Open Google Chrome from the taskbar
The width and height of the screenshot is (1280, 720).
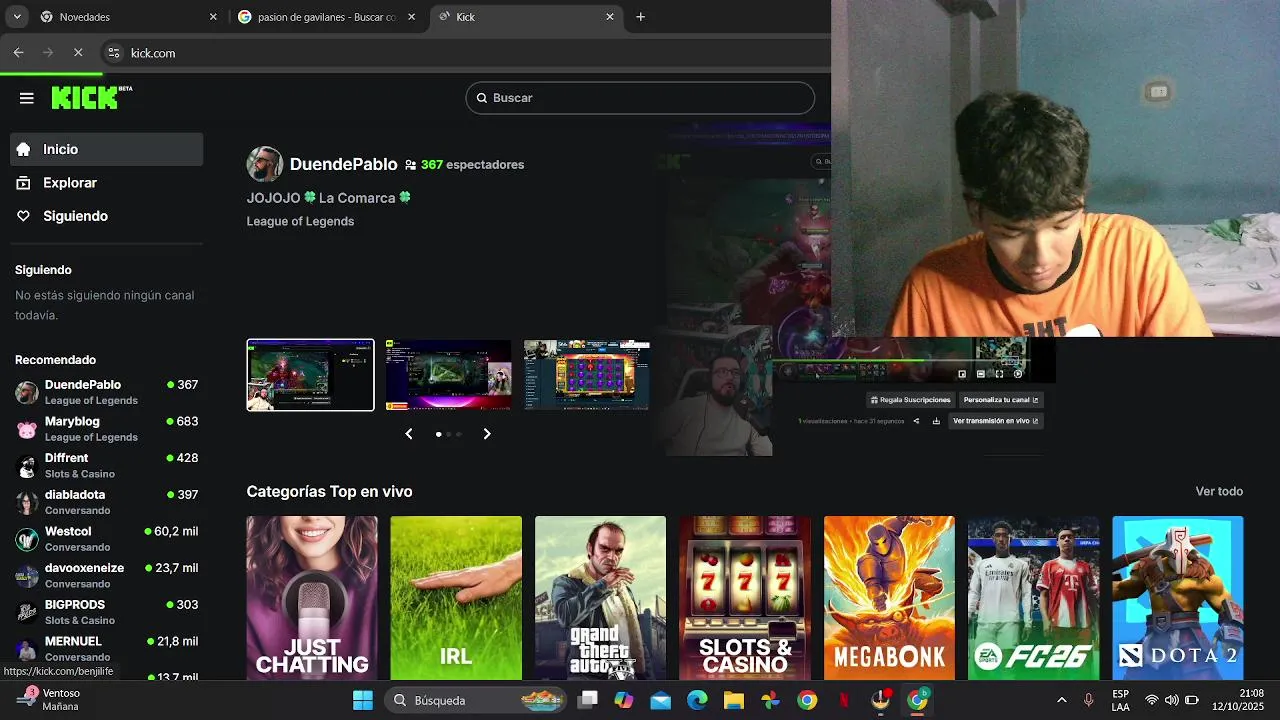[807, 700]
